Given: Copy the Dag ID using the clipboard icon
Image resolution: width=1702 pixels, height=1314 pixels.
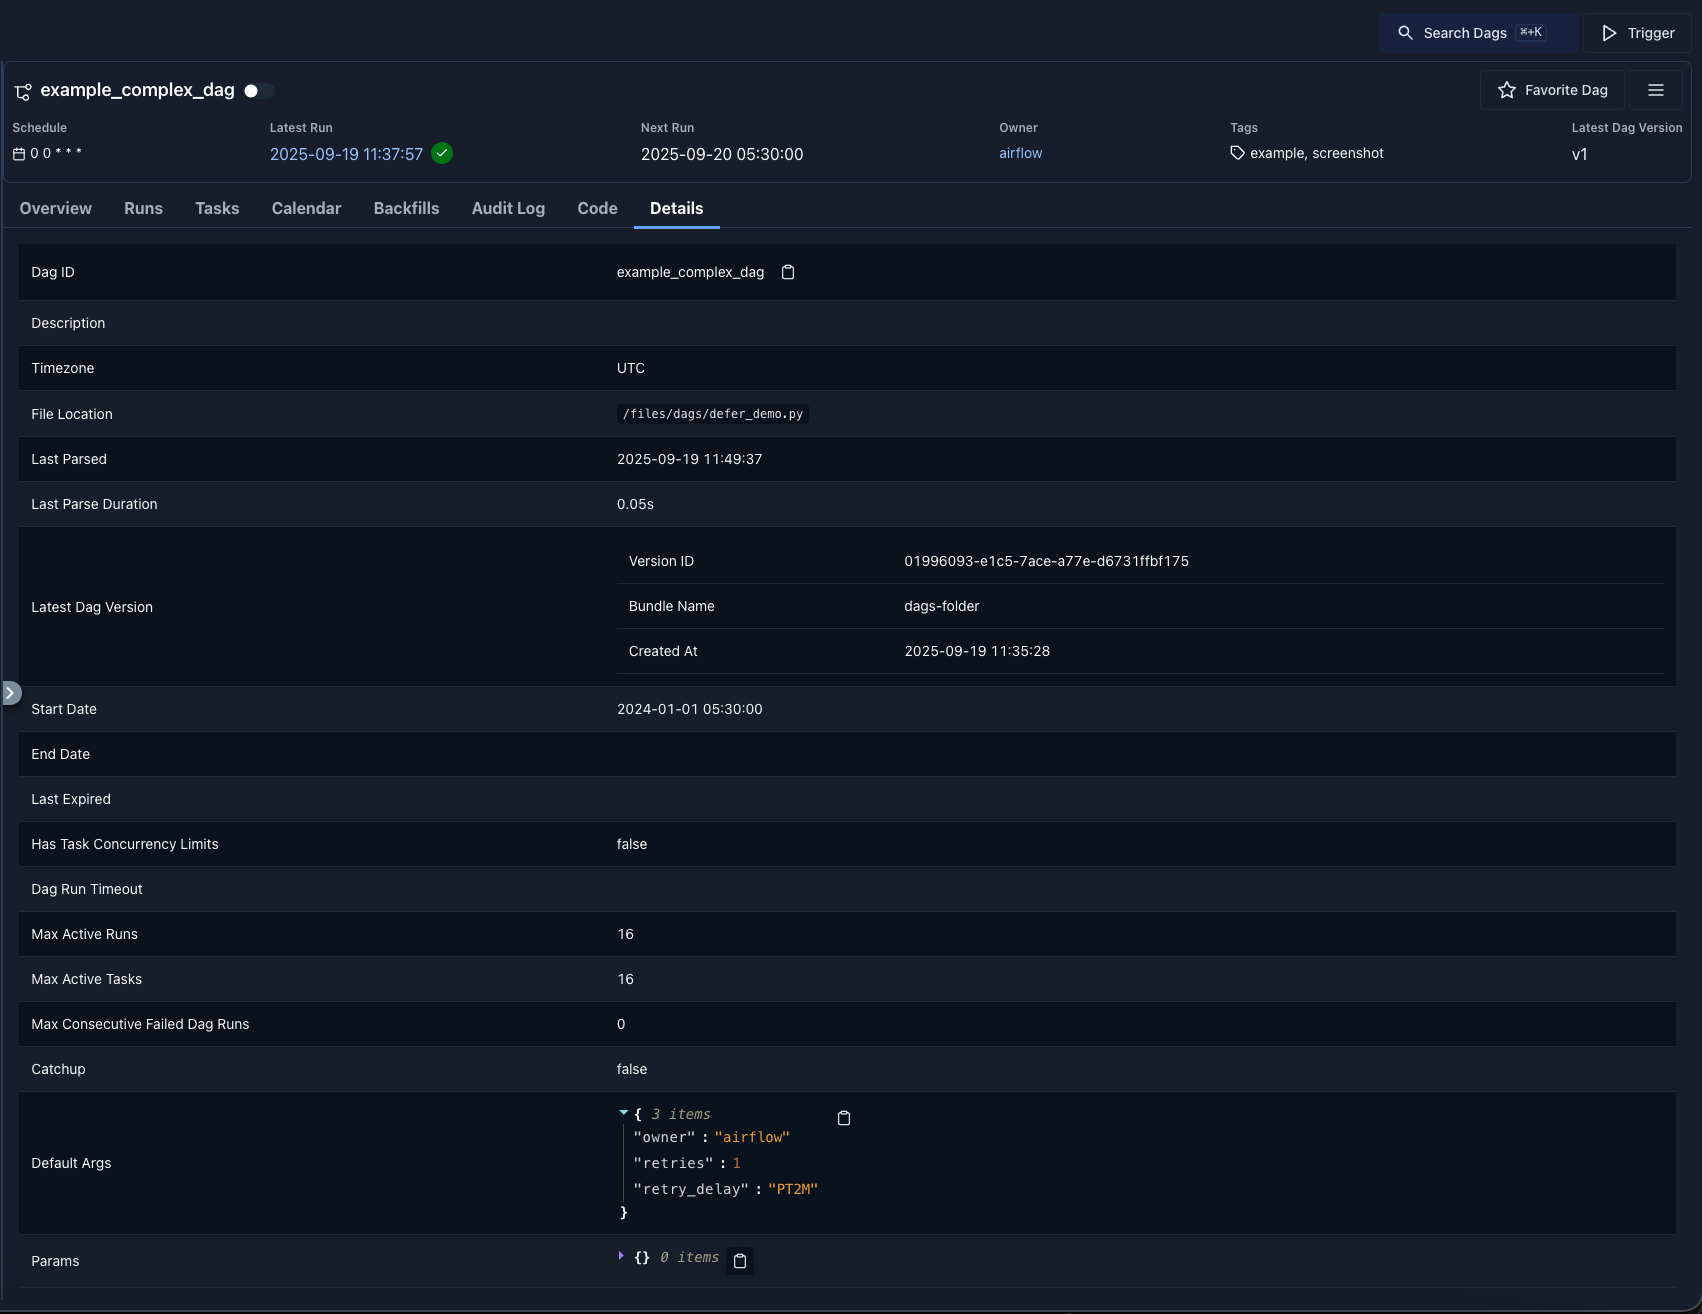Looking at the screenshot, I should [788, 272].
